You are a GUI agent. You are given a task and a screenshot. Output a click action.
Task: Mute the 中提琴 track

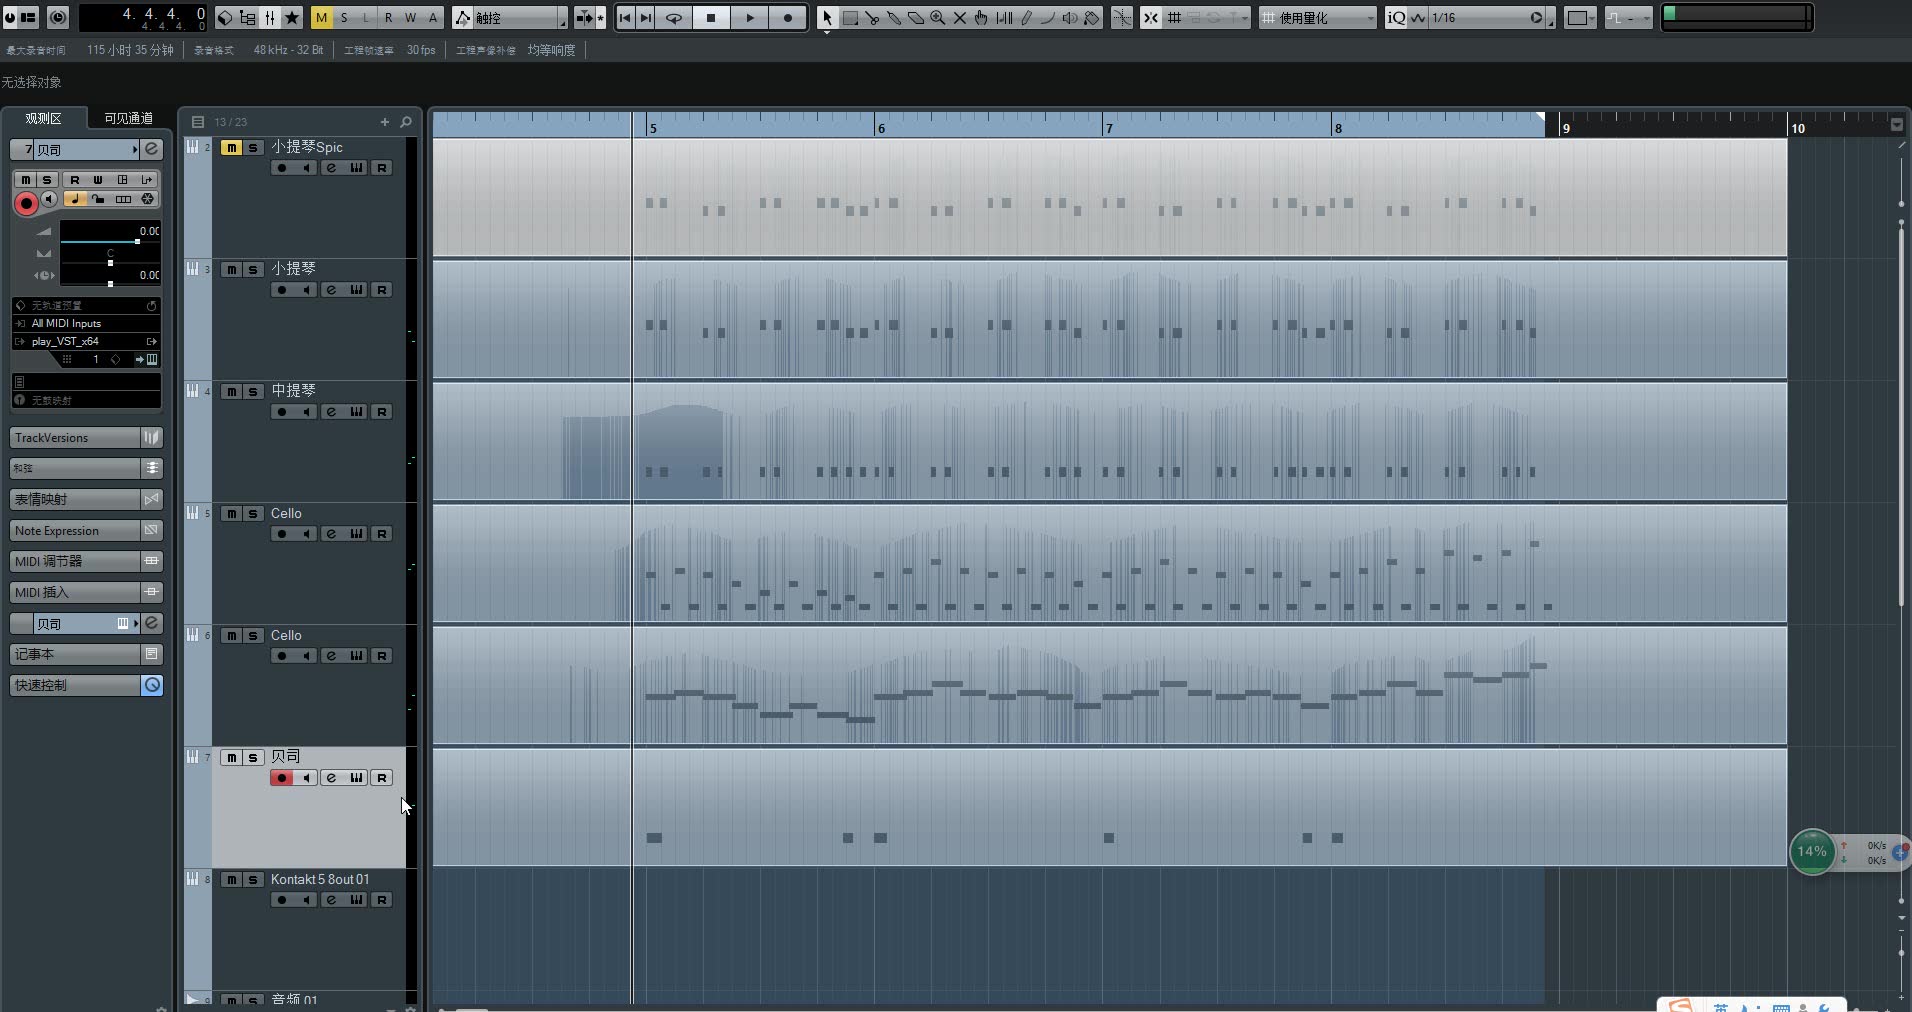[x=231, y=392]
